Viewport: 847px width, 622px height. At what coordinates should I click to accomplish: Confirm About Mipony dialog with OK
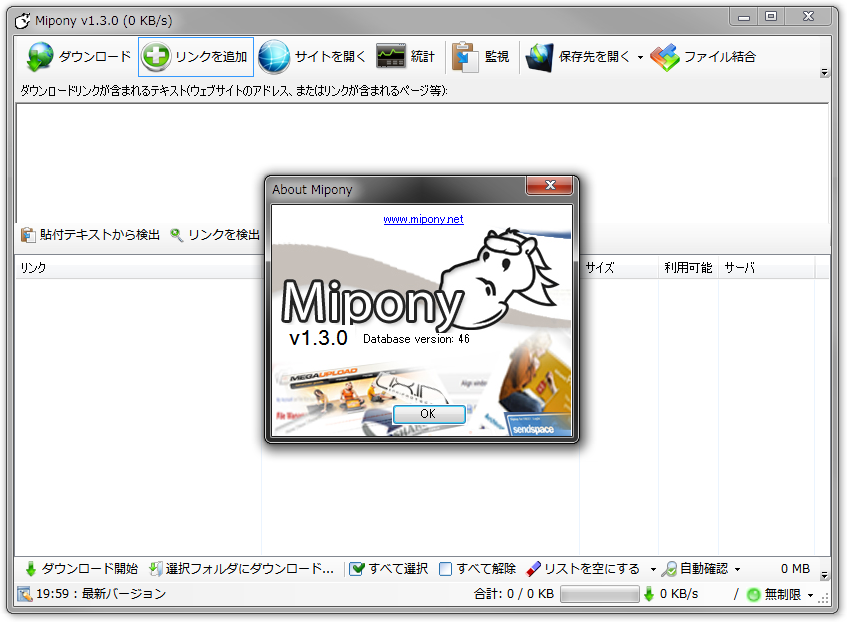click(429, 414)
